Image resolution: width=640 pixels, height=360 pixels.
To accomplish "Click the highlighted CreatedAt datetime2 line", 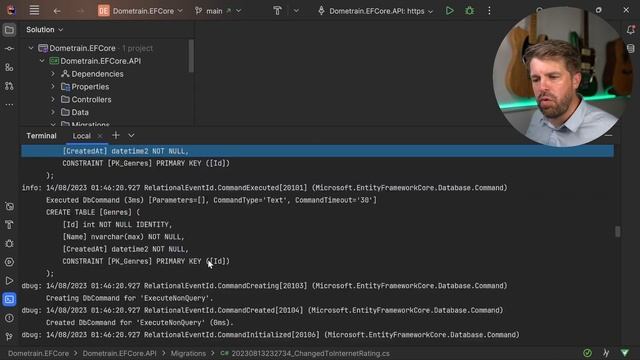I will 317,151.
